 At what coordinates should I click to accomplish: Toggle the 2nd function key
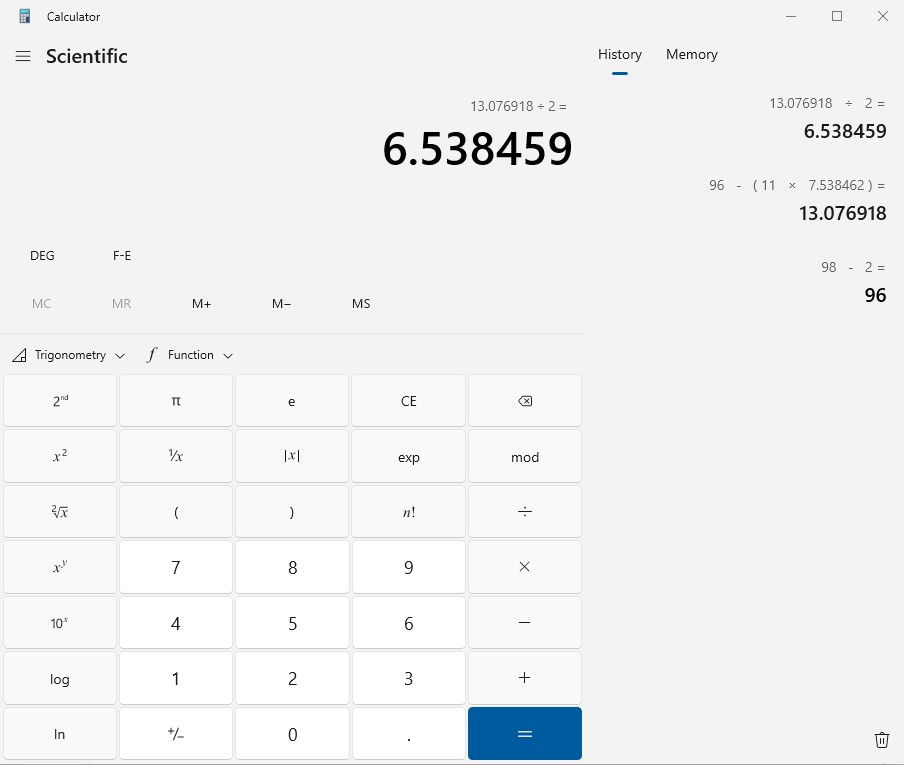[60, 401]
